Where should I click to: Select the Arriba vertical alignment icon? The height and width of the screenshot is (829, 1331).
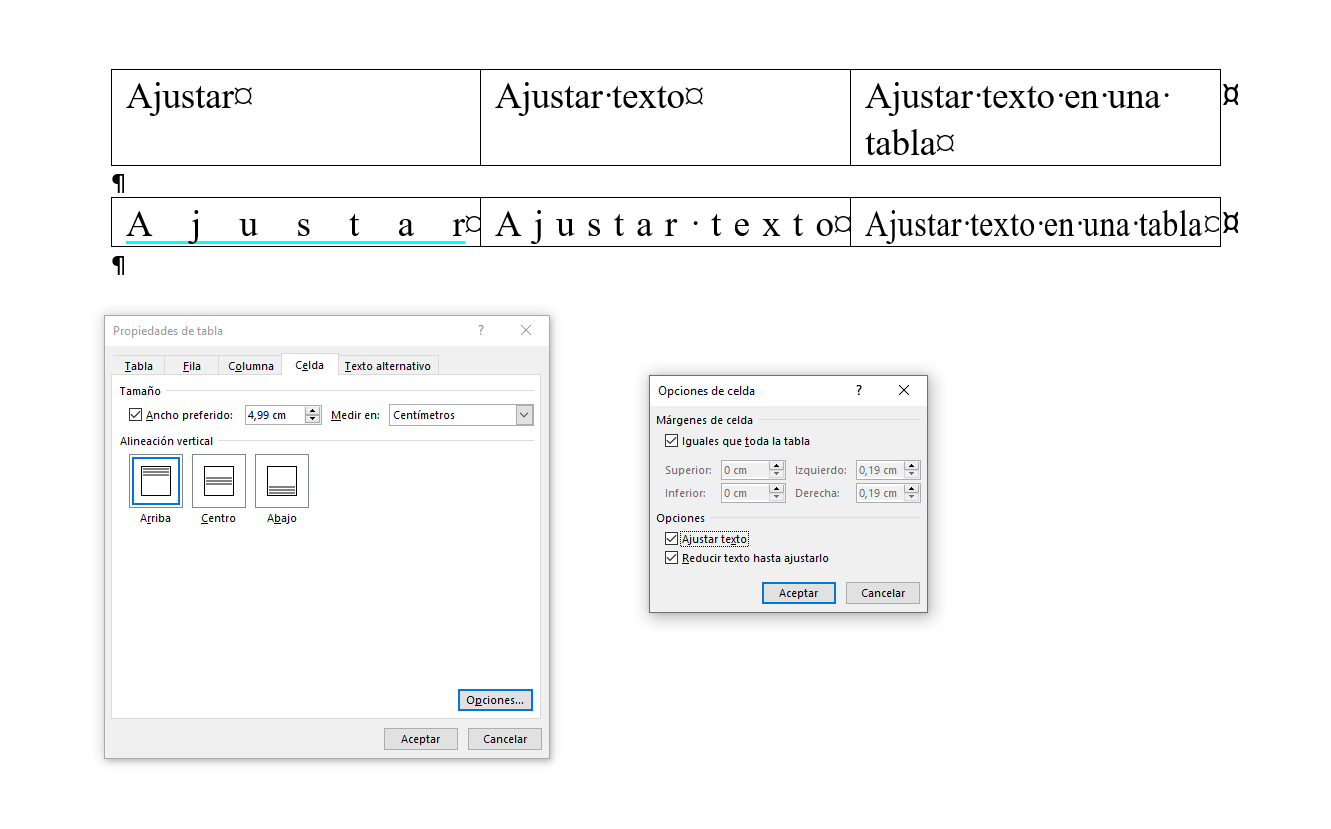[156, 481]
